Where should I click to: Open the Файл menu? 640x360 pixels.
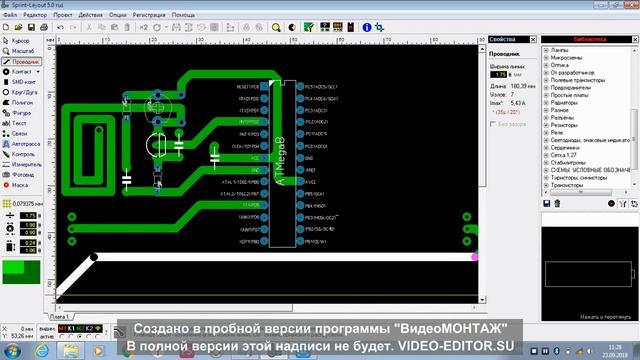(x=10, y=15)
